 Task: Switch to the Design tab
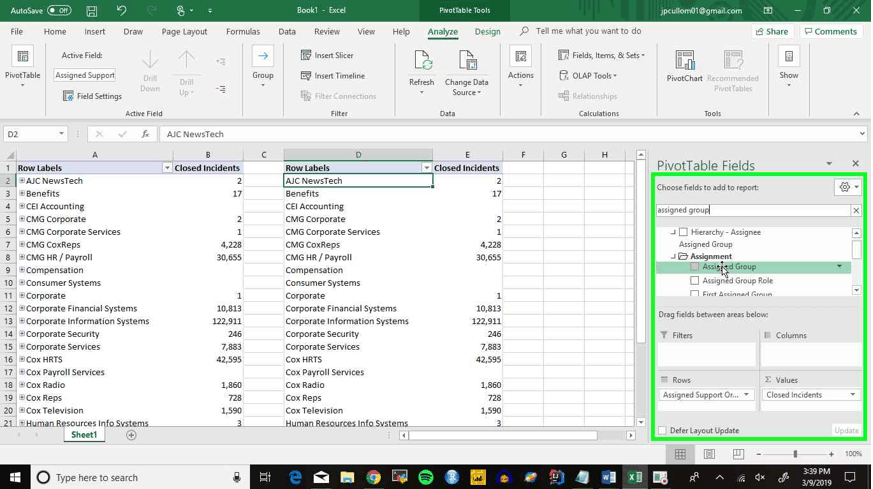point(487,32)
